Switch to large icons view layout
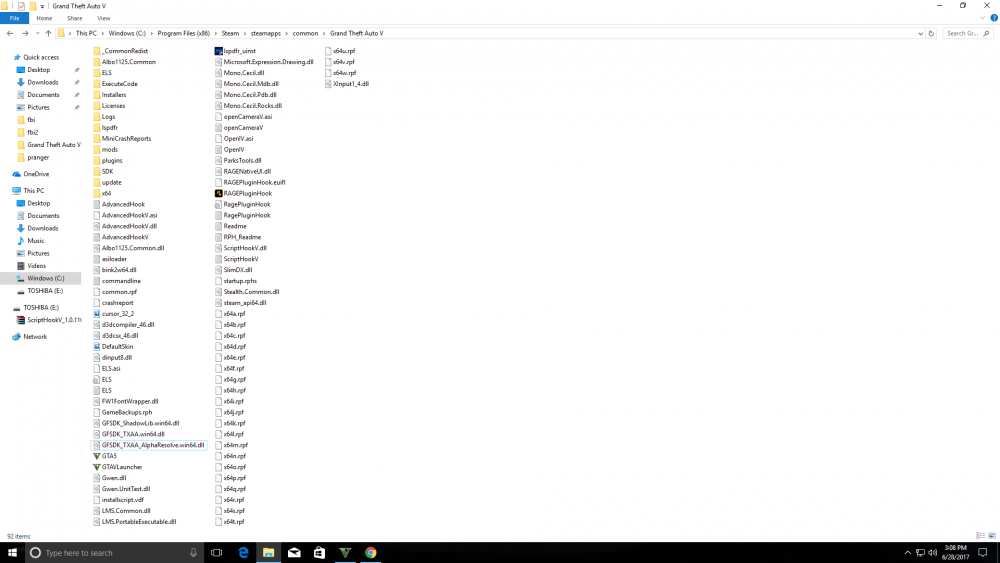1000x563 pixels. pos(992,536)
